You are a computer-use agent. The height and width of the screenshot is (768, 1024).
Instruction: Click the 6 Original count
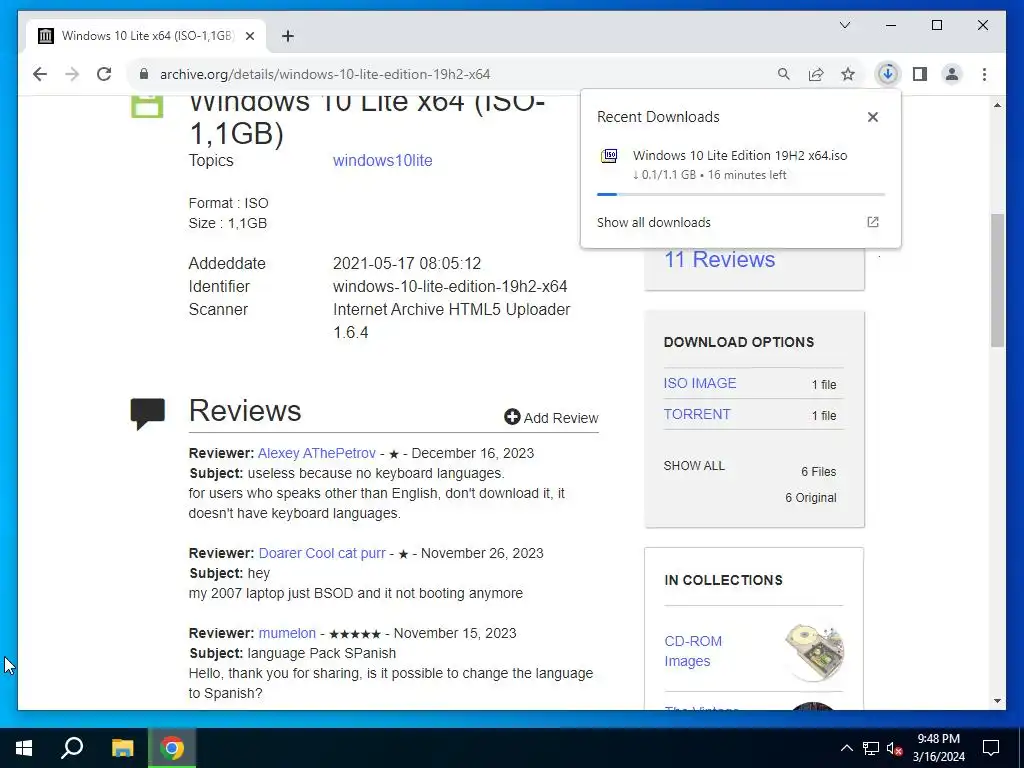click(810, 498)
